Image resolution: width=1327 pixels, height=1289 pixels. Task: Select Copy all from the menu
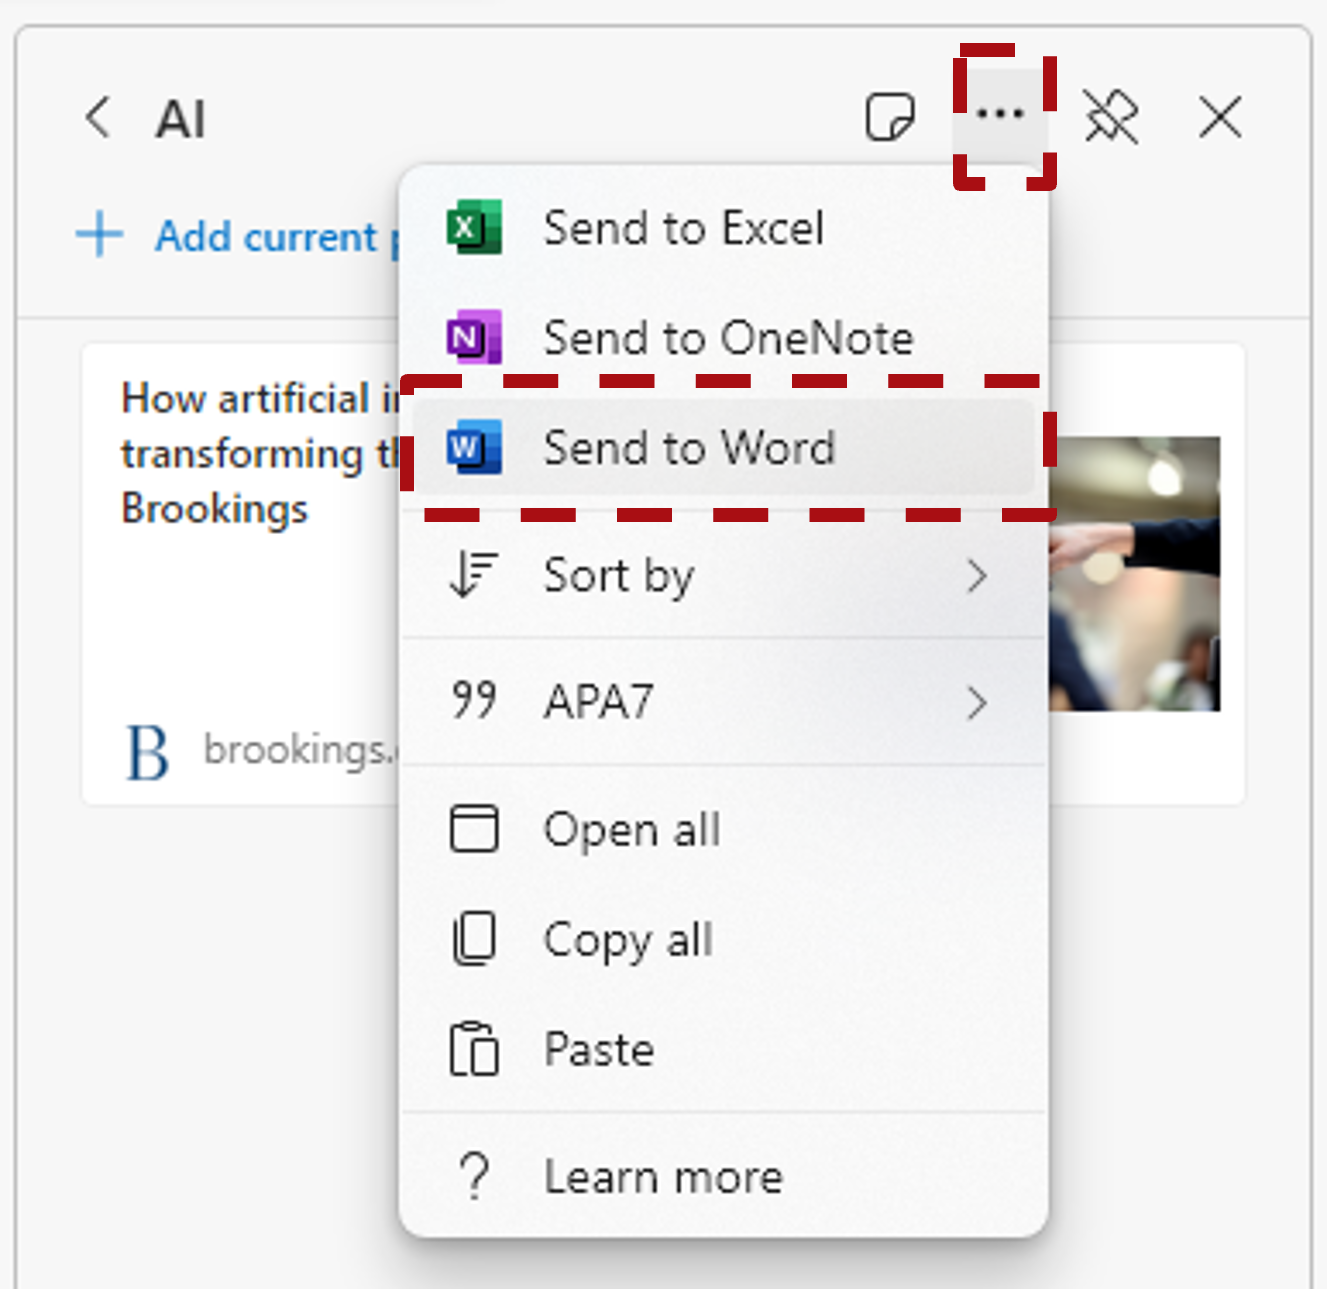(723, 939)
